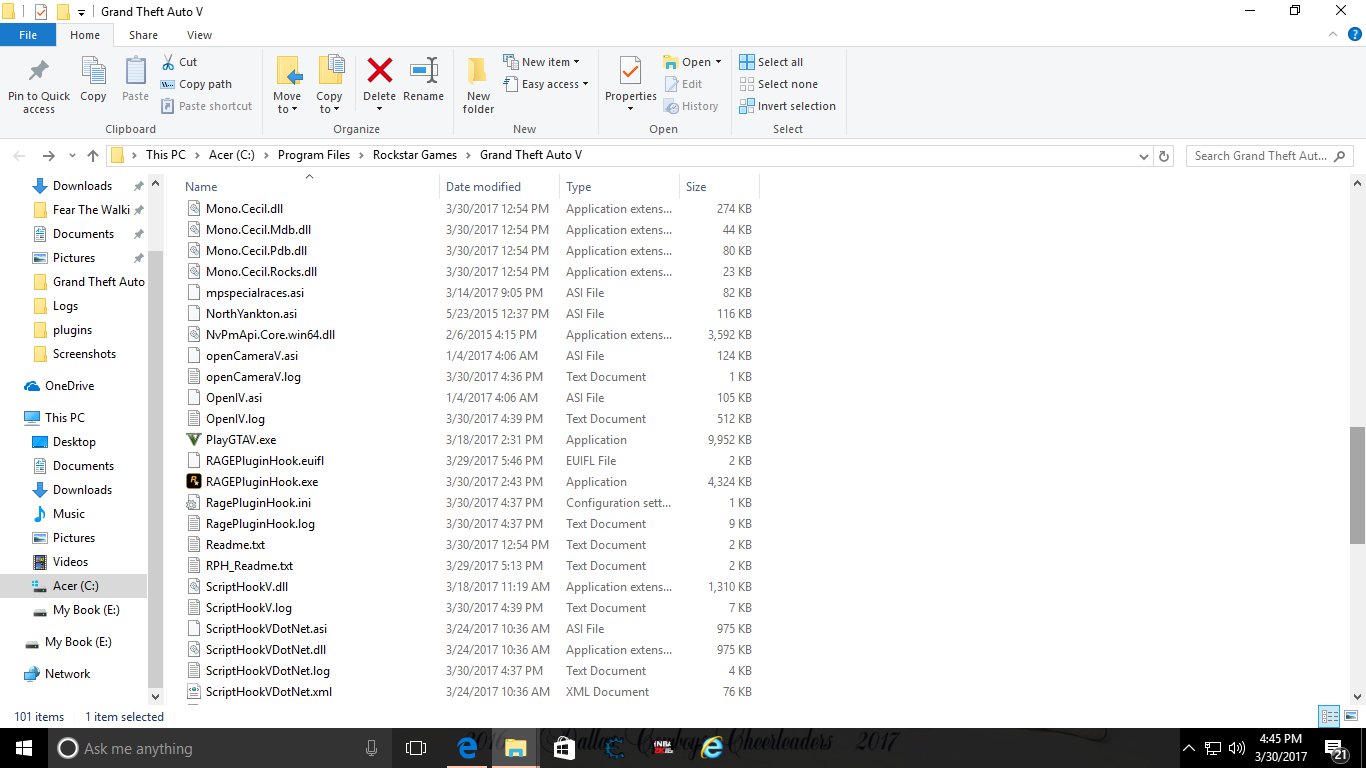This screenshot has width=1366, height=768.
Task: Click the Up one level arrow
Action: (93, 156)
